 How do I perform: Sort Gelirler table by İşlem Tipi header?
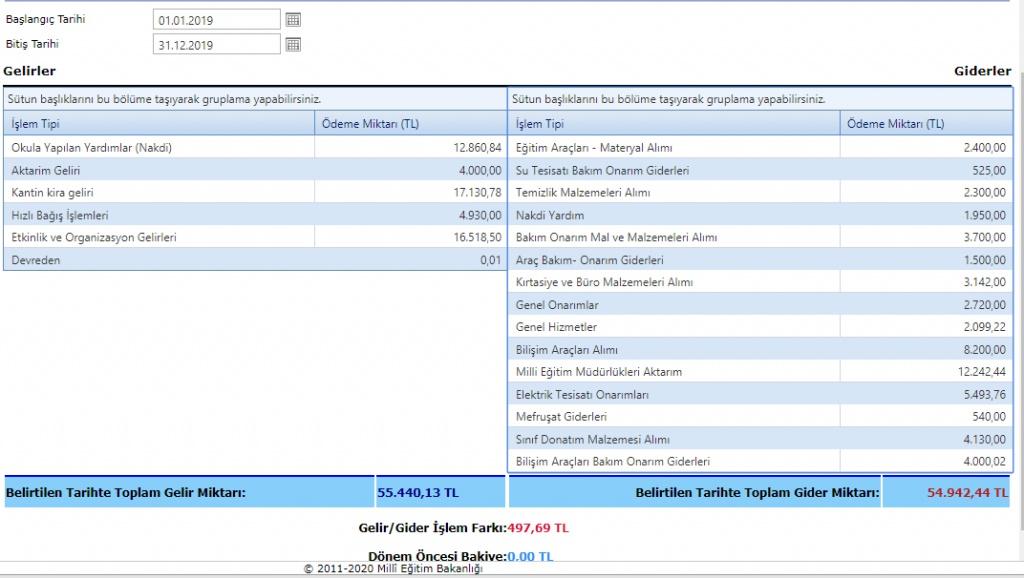click(159, 123)
